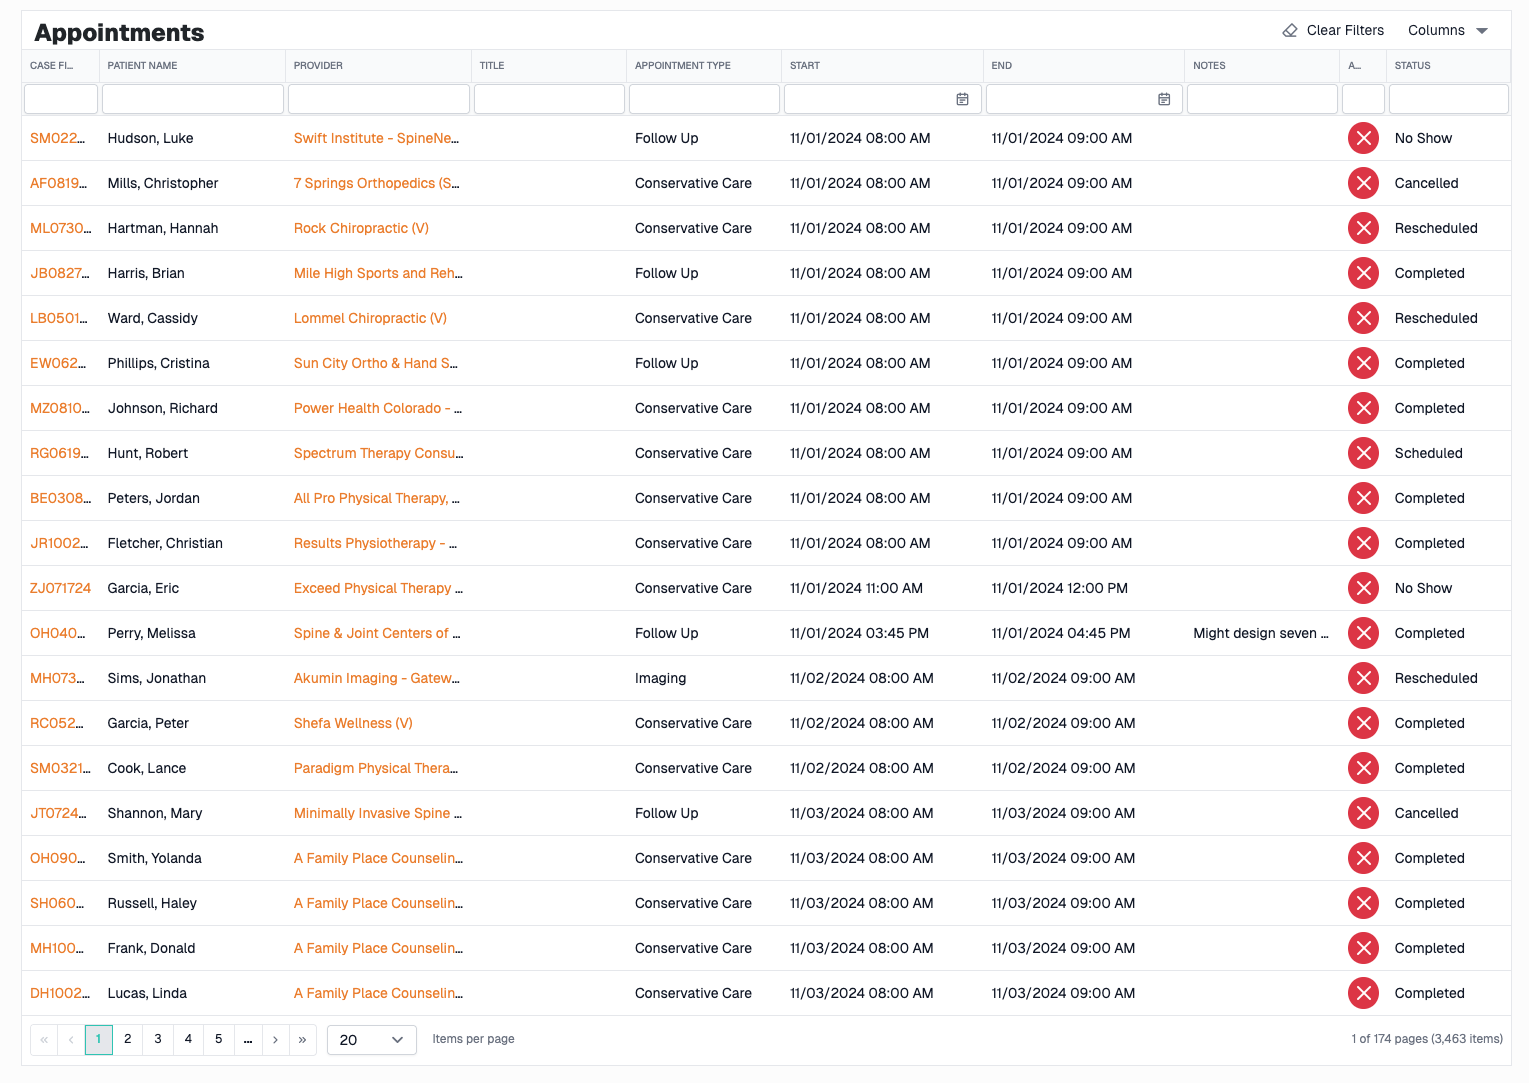This screenshot has width=1529, height=1083.
Task: Click the Patient Name filter field
Action: [192, 99]
